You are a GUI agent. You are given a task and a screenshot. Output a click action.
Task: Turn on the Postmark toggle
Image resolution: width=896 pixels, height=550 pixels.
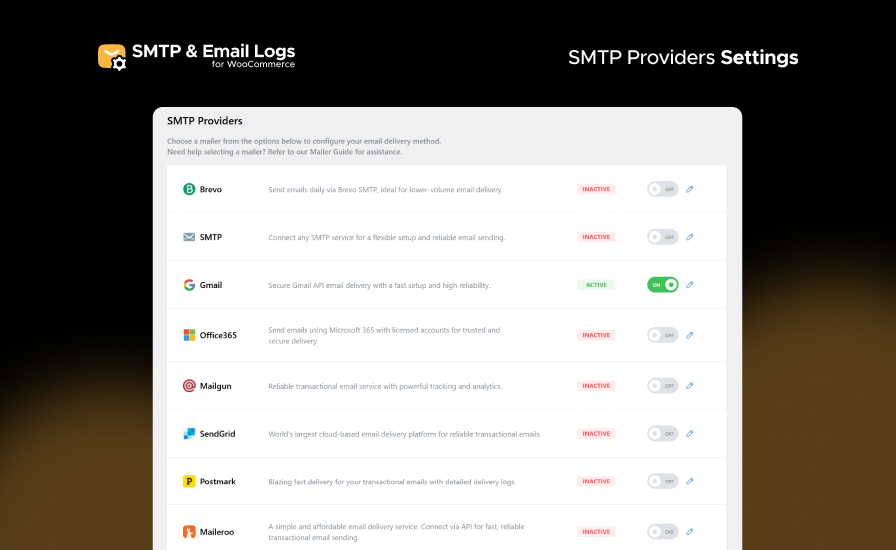click(663, 481)
